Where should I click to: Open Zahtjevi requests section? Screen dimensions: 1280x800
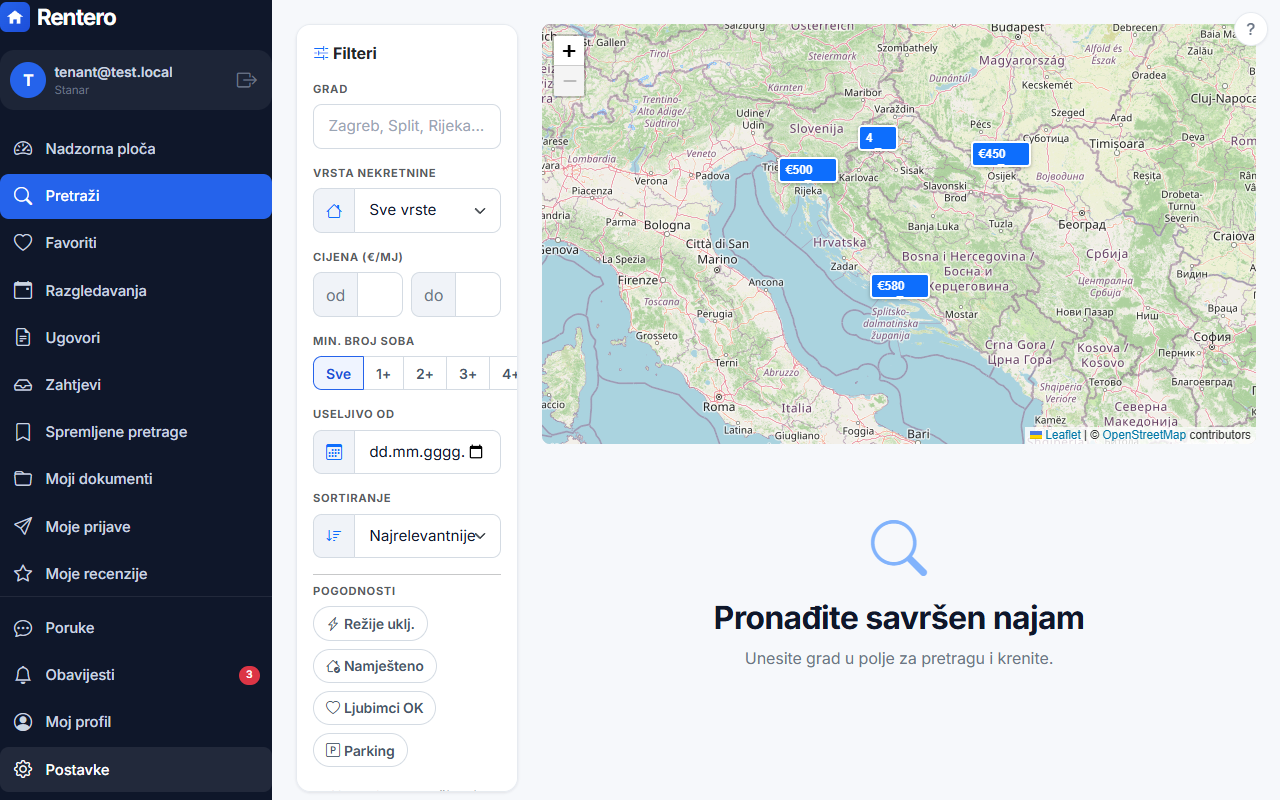(x=136, y=385)
